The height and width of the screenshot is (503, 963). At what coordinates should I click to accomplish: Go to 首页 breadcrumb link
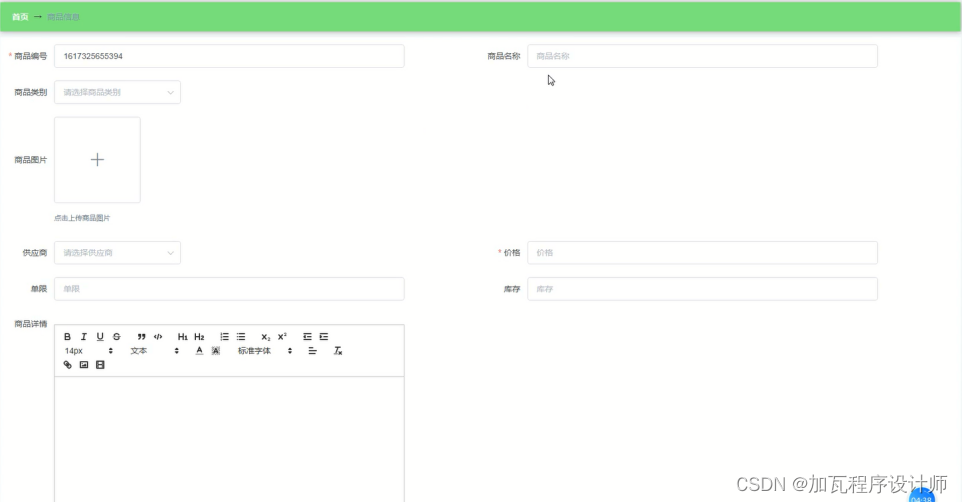(20, 17)
